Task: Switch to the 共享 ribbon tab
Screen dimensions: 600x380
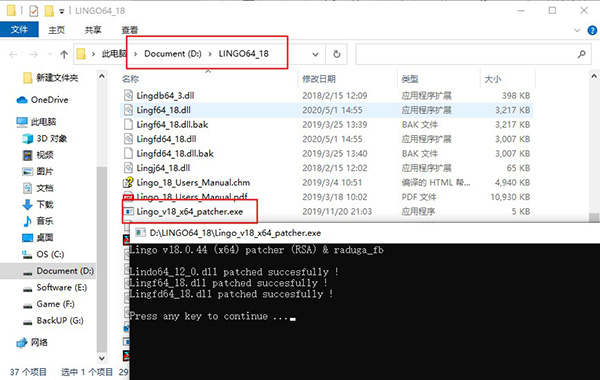Action: tap(93, 30)
